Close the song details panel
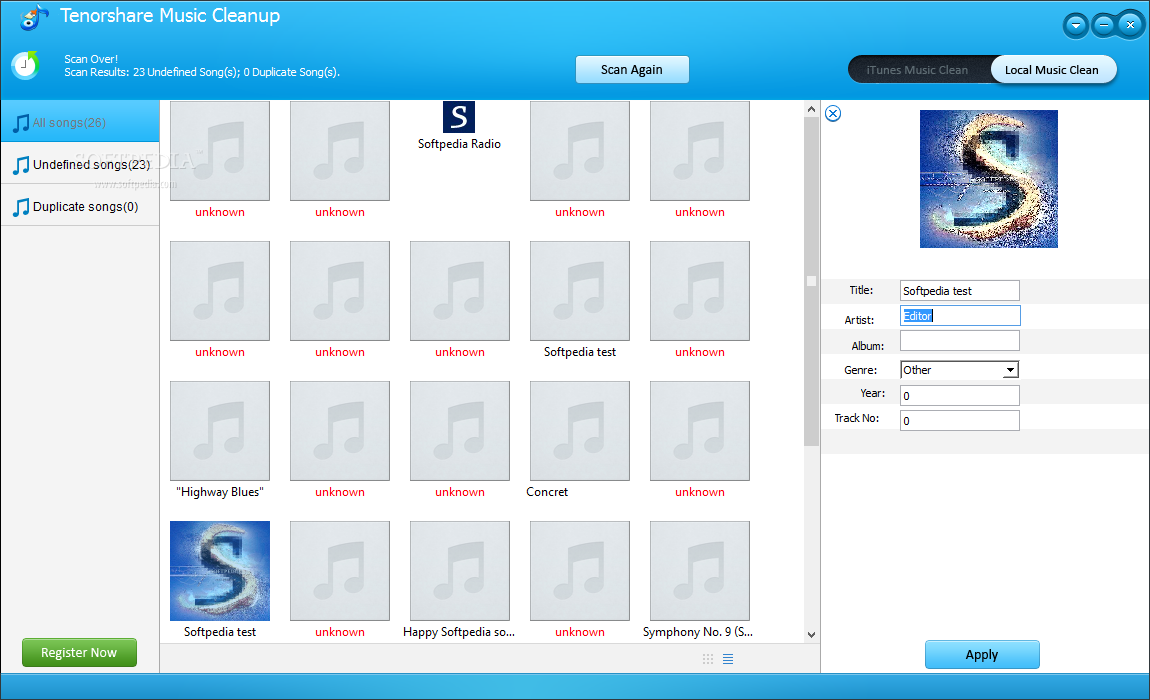 point(833,114)
